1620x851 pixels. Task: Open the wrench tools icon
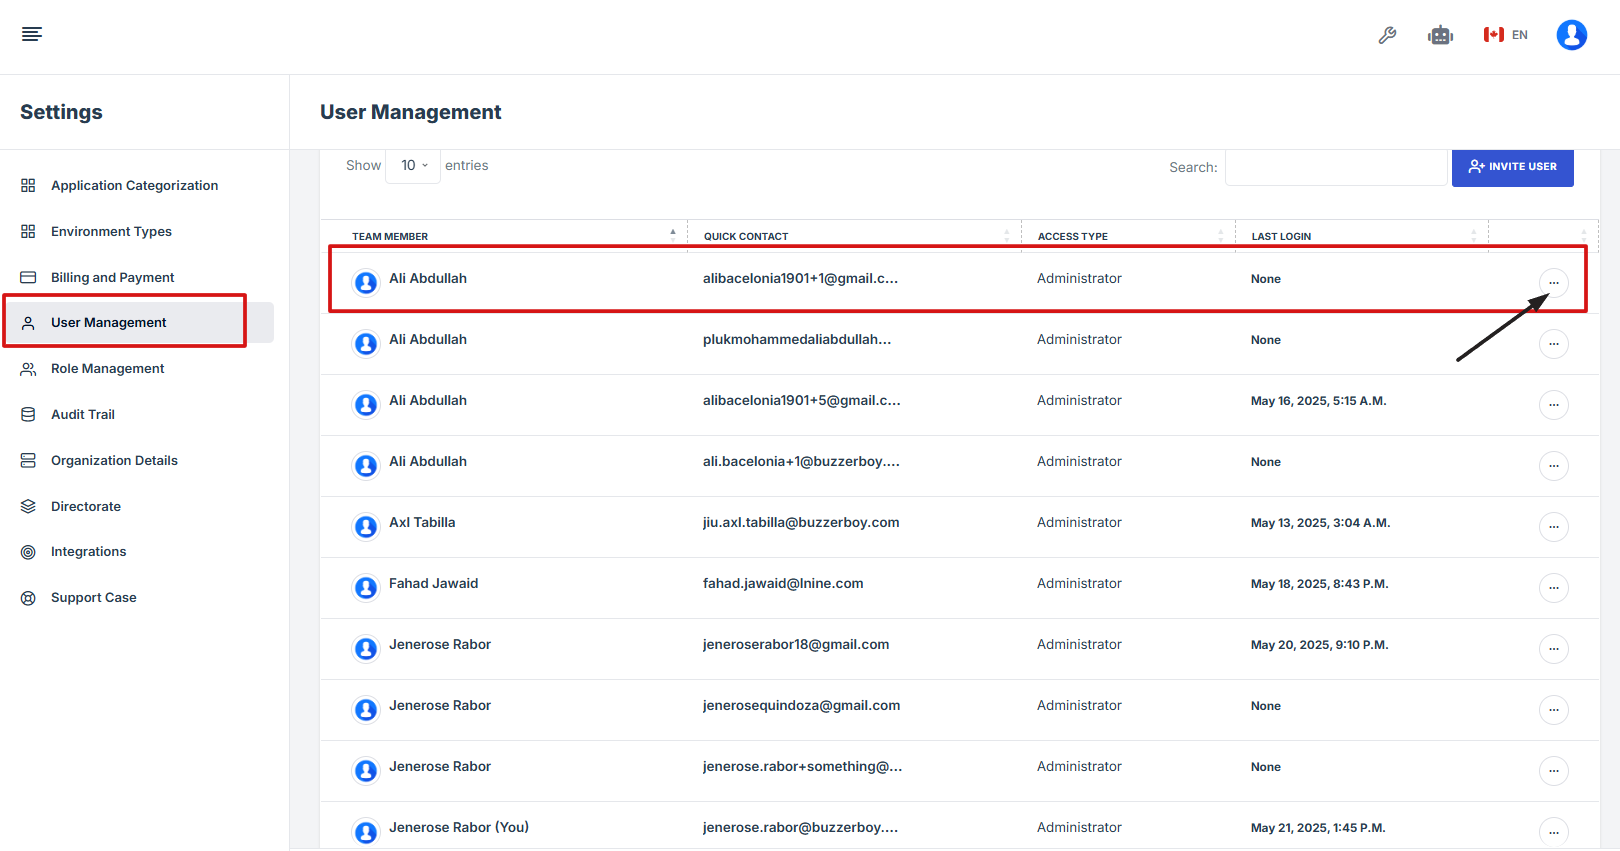(x=1387, y=35)
